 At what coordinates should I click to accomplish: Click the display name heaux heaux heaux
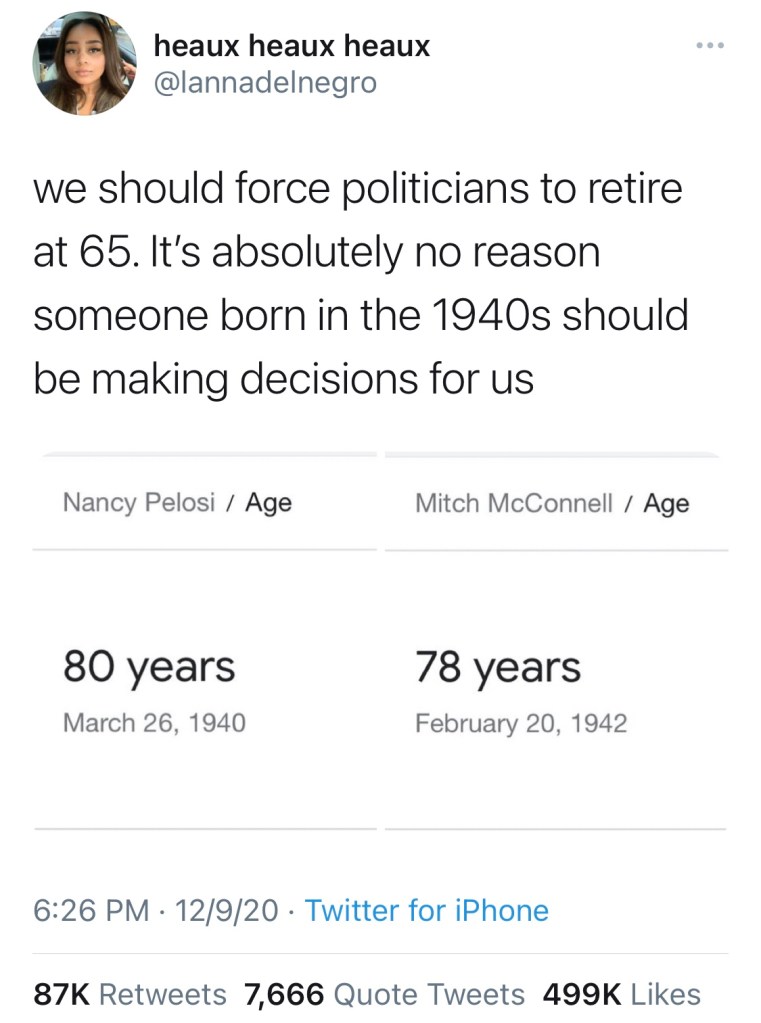[292, 45]
